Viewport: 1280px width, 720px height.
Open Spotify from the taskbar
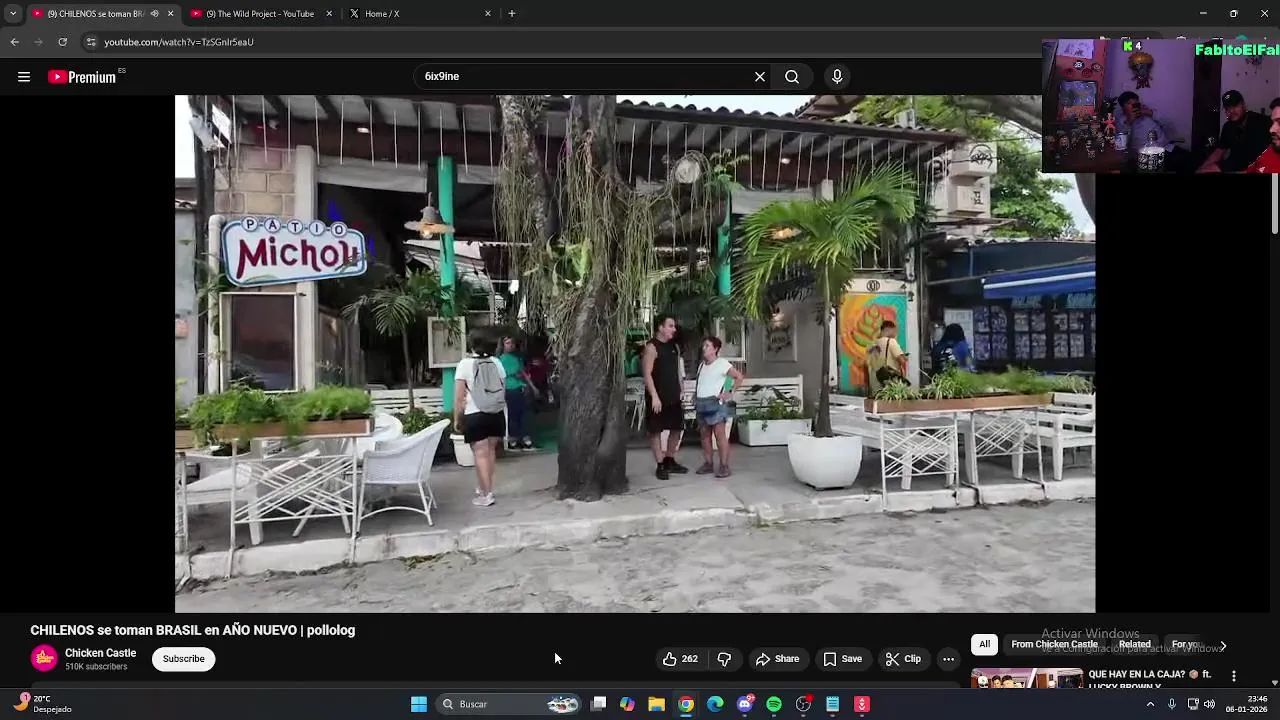774,704
